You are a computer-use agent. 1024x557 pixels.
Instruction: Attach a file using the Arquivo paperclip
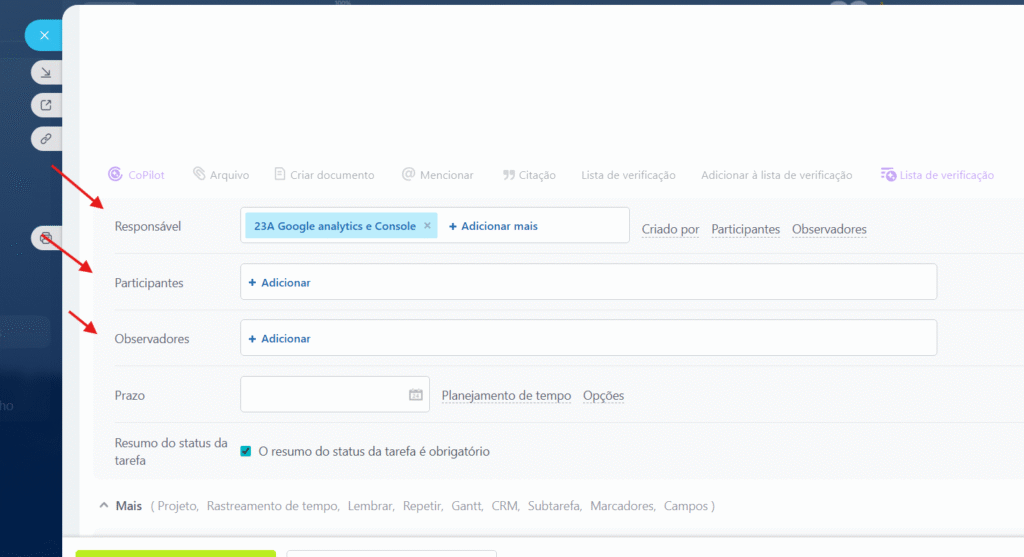coord(199,175)
